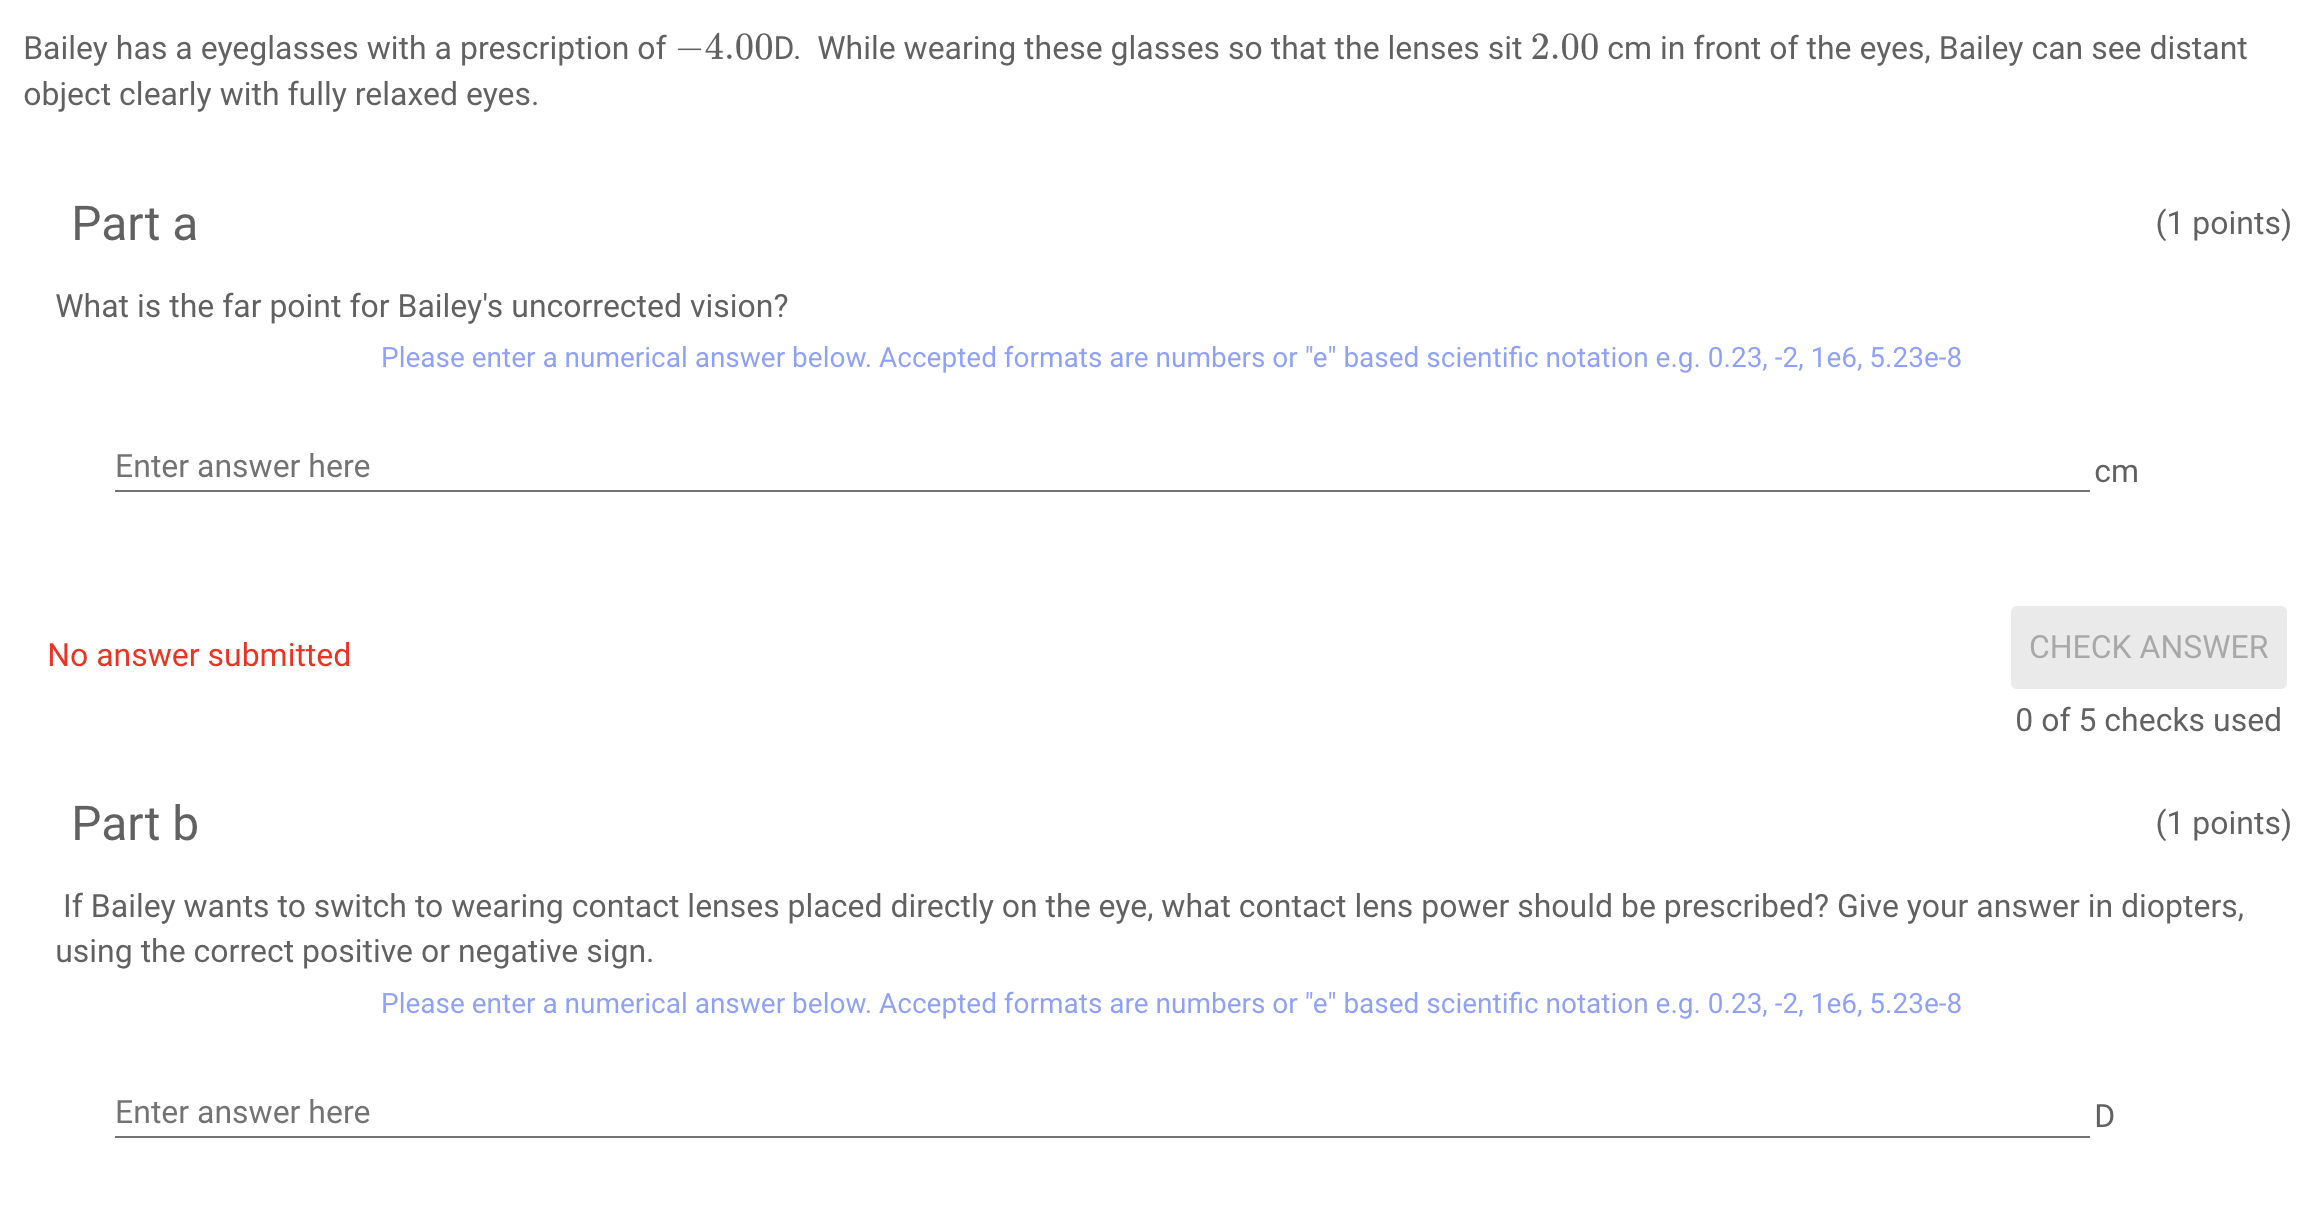
Task: Select the 'D' unit label for Part b
Action: point(2101,1116)
